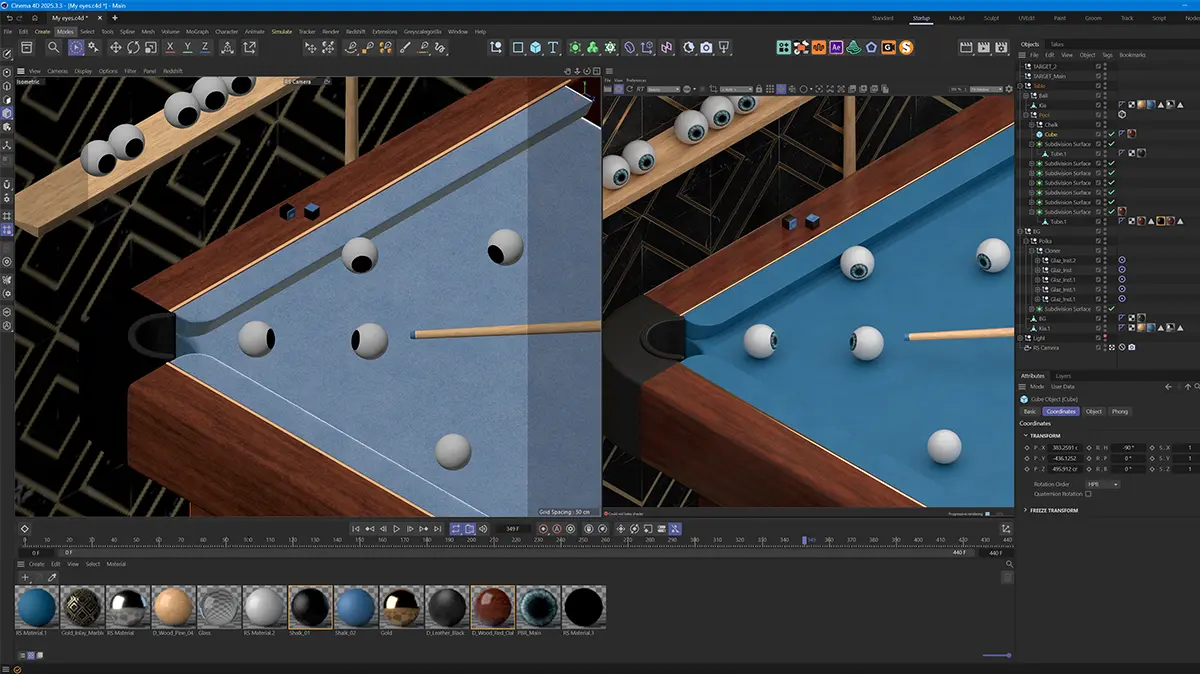Screen dimensions: 1200x674
Task: Select the D_Wood_Red_Oak material swatch
Action: 492,607
